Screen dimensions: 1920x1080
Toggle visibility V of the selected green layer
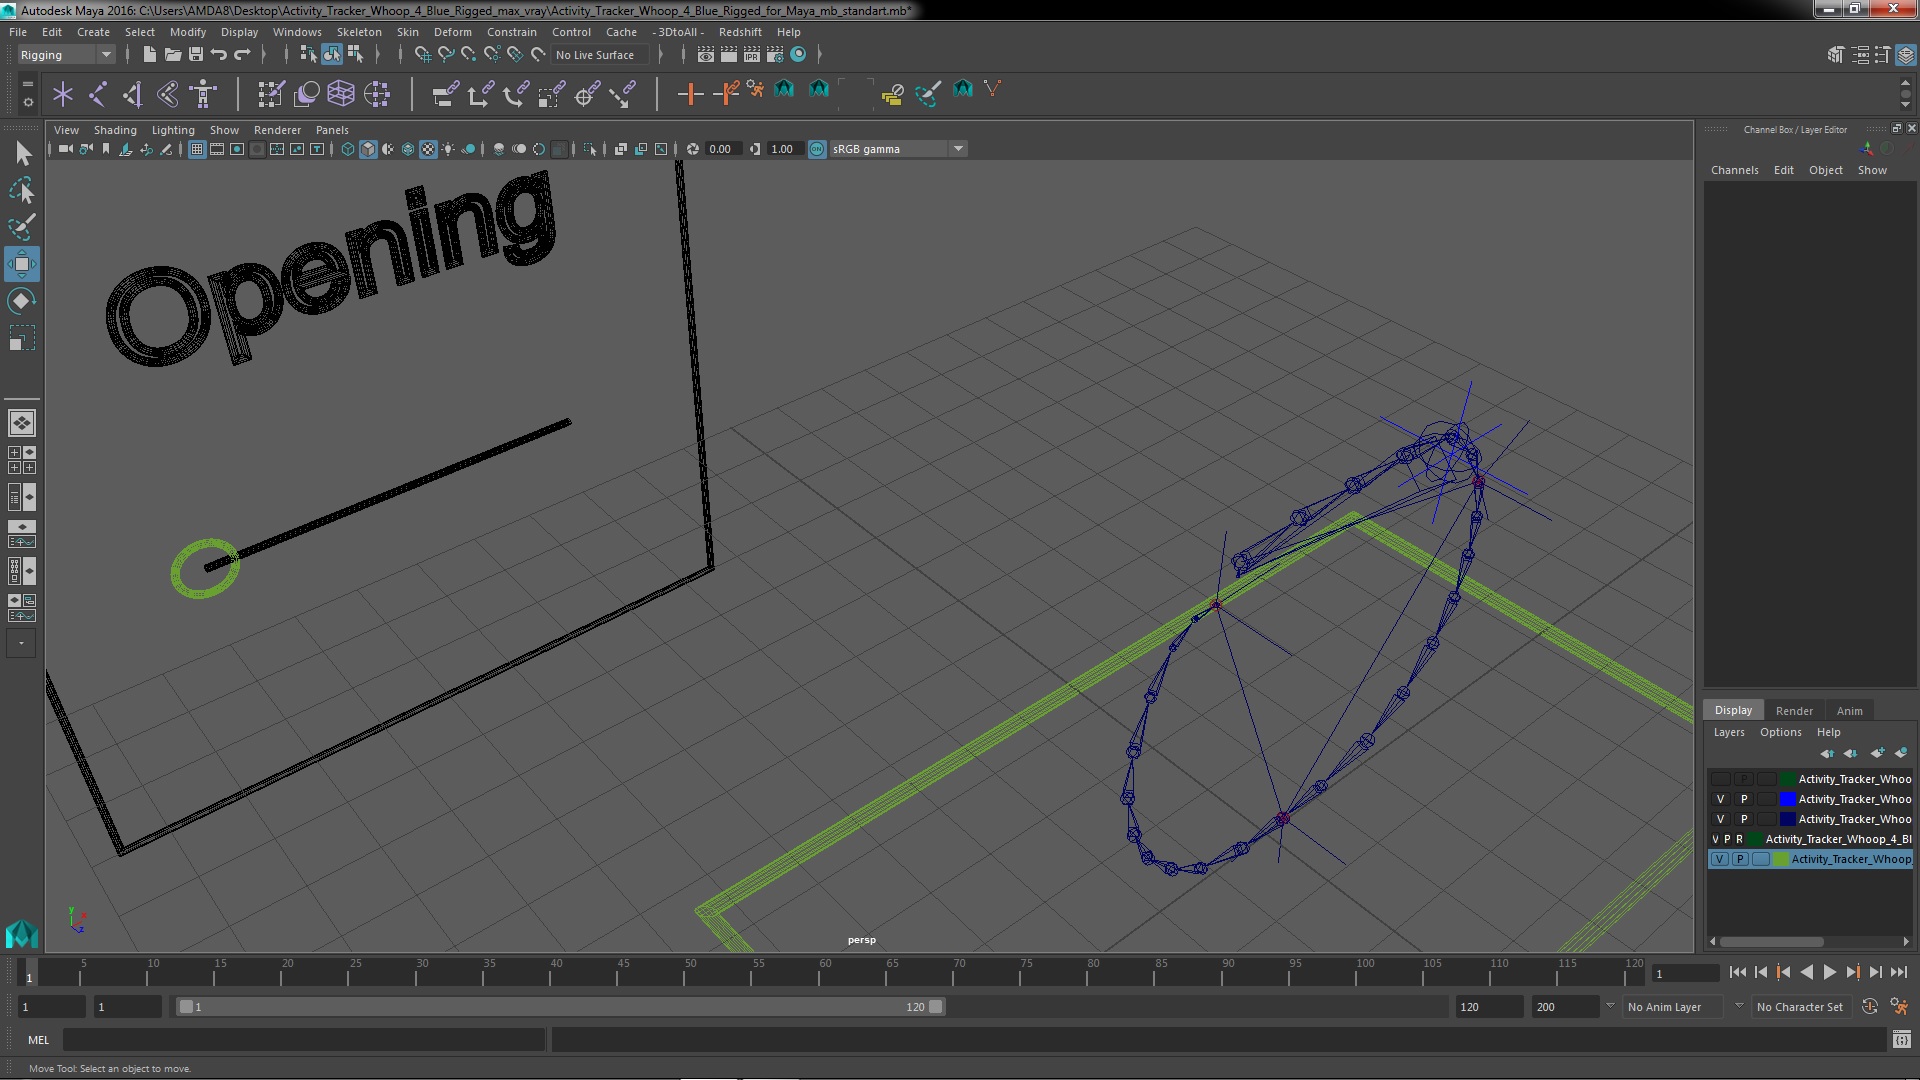(1720, 859)
